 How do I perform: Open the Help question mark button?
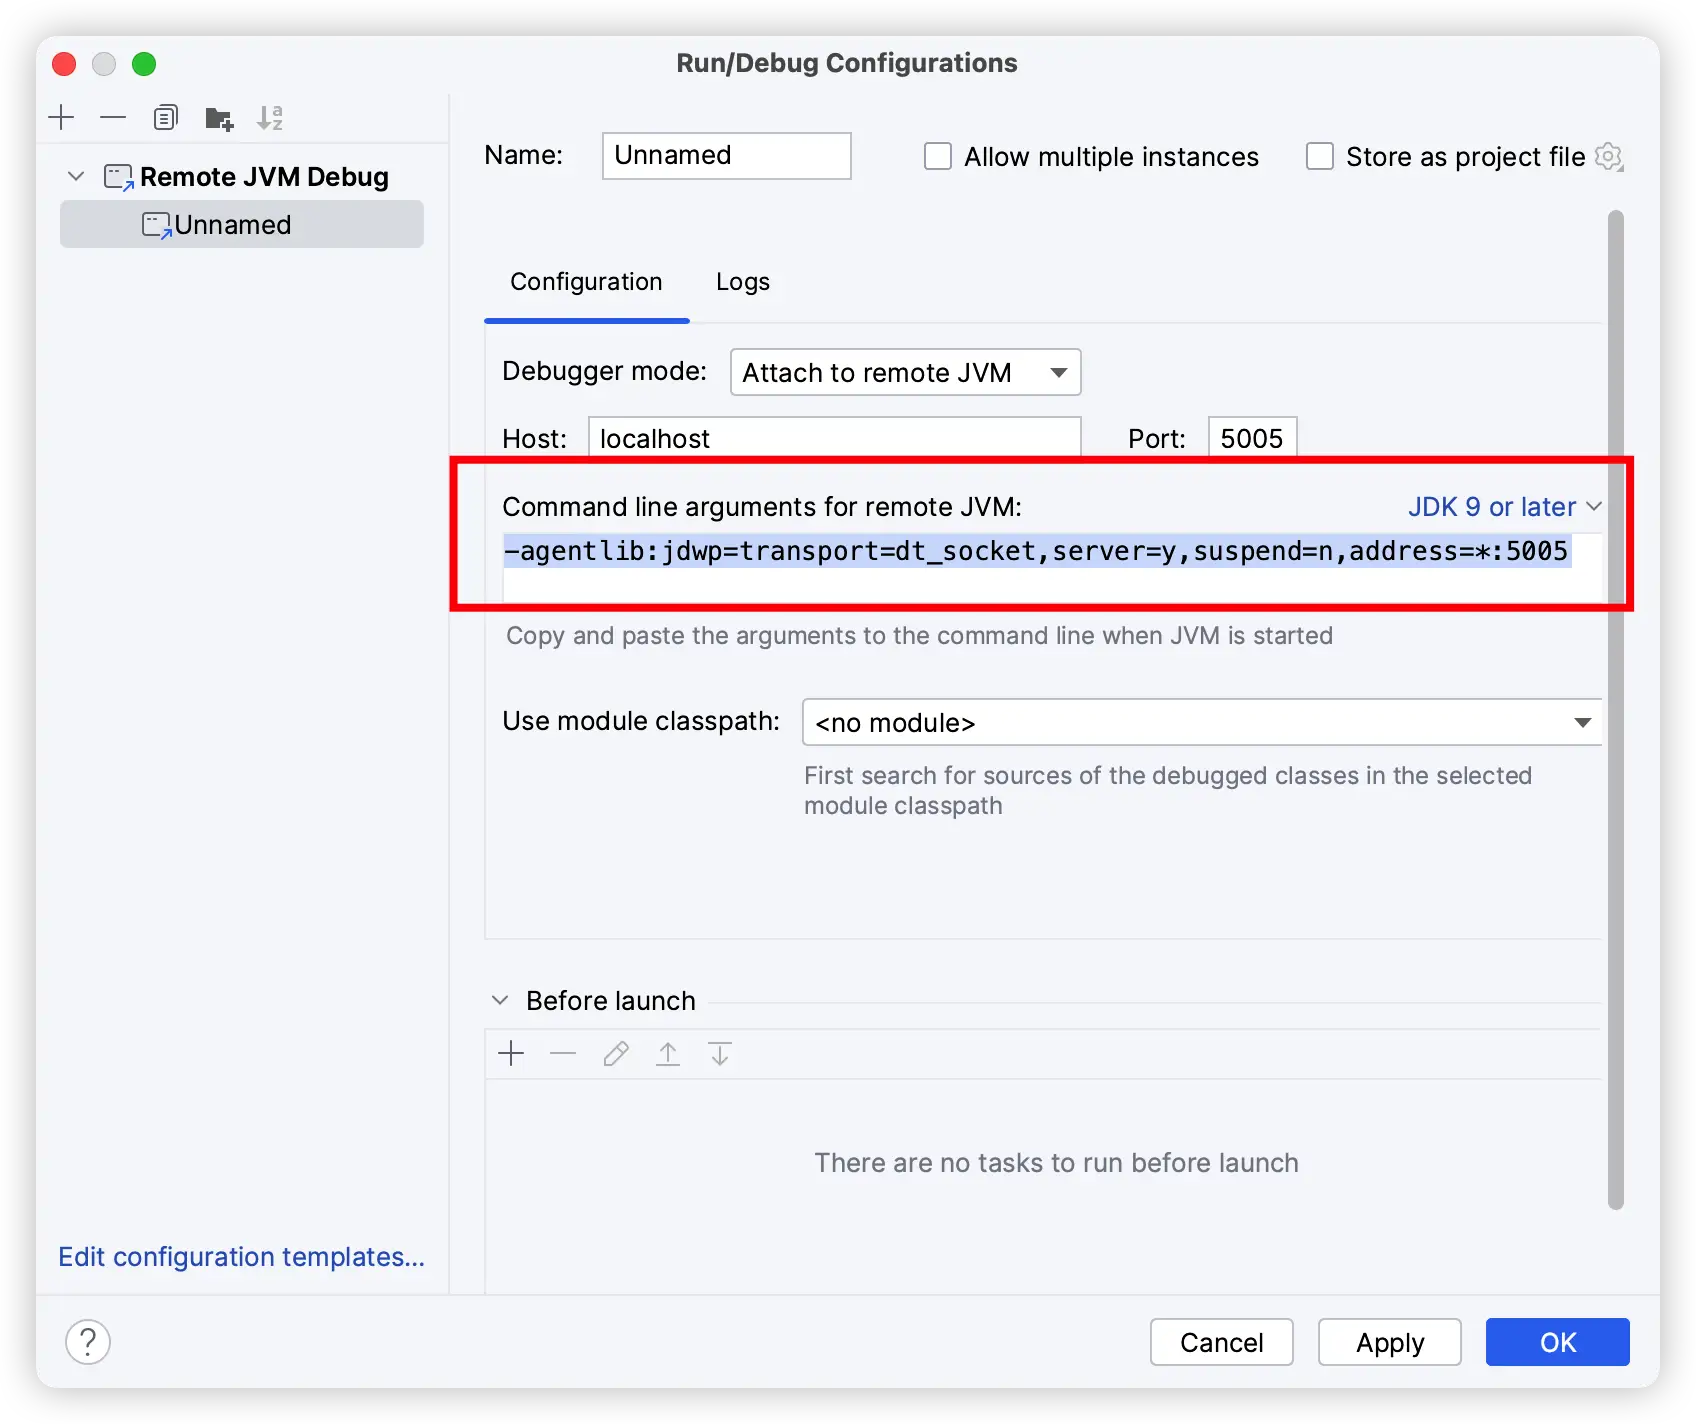88,1342
